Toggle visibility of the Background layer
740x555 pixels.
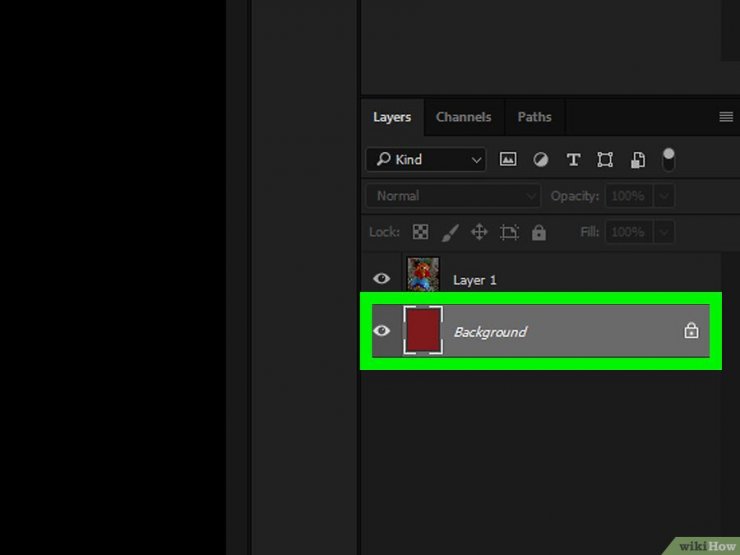[381, 331]
